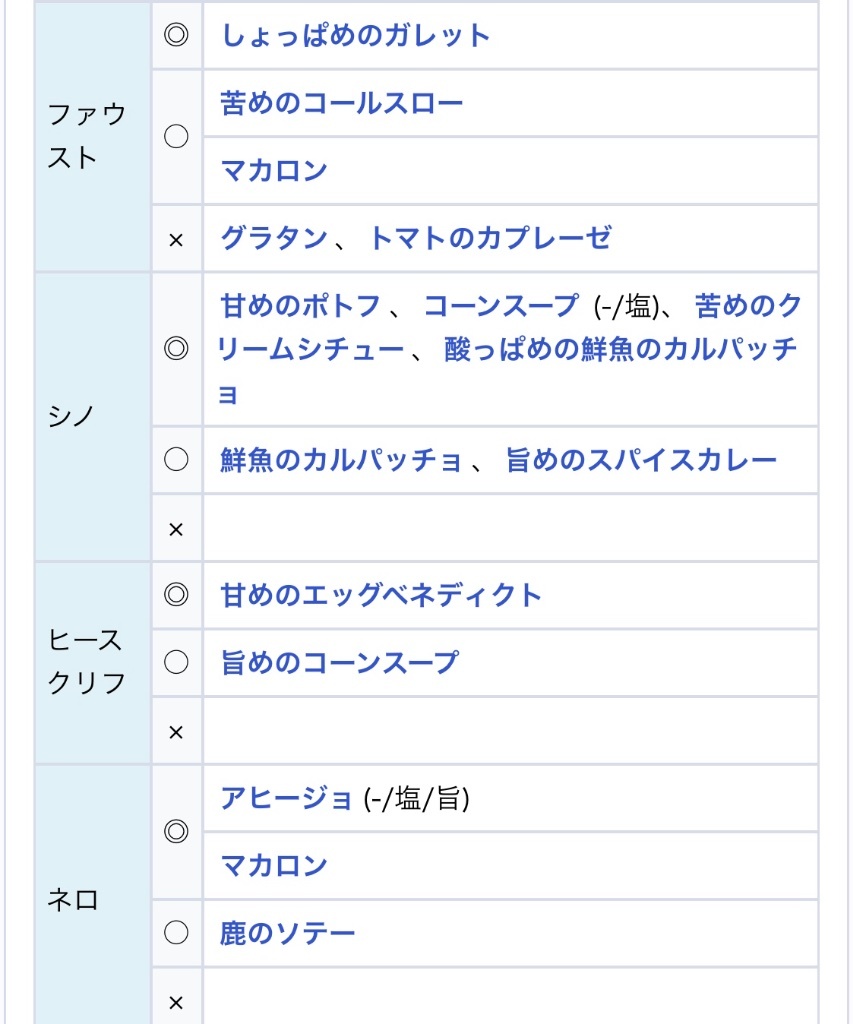
Task: Open the トマトのカプレーゼ link
Action: click(x=490, y=238)
